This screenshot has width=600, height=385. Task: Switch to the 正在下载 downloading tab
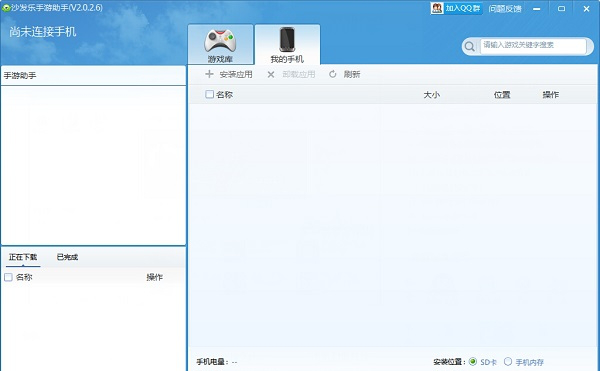(x=23, y=257)
